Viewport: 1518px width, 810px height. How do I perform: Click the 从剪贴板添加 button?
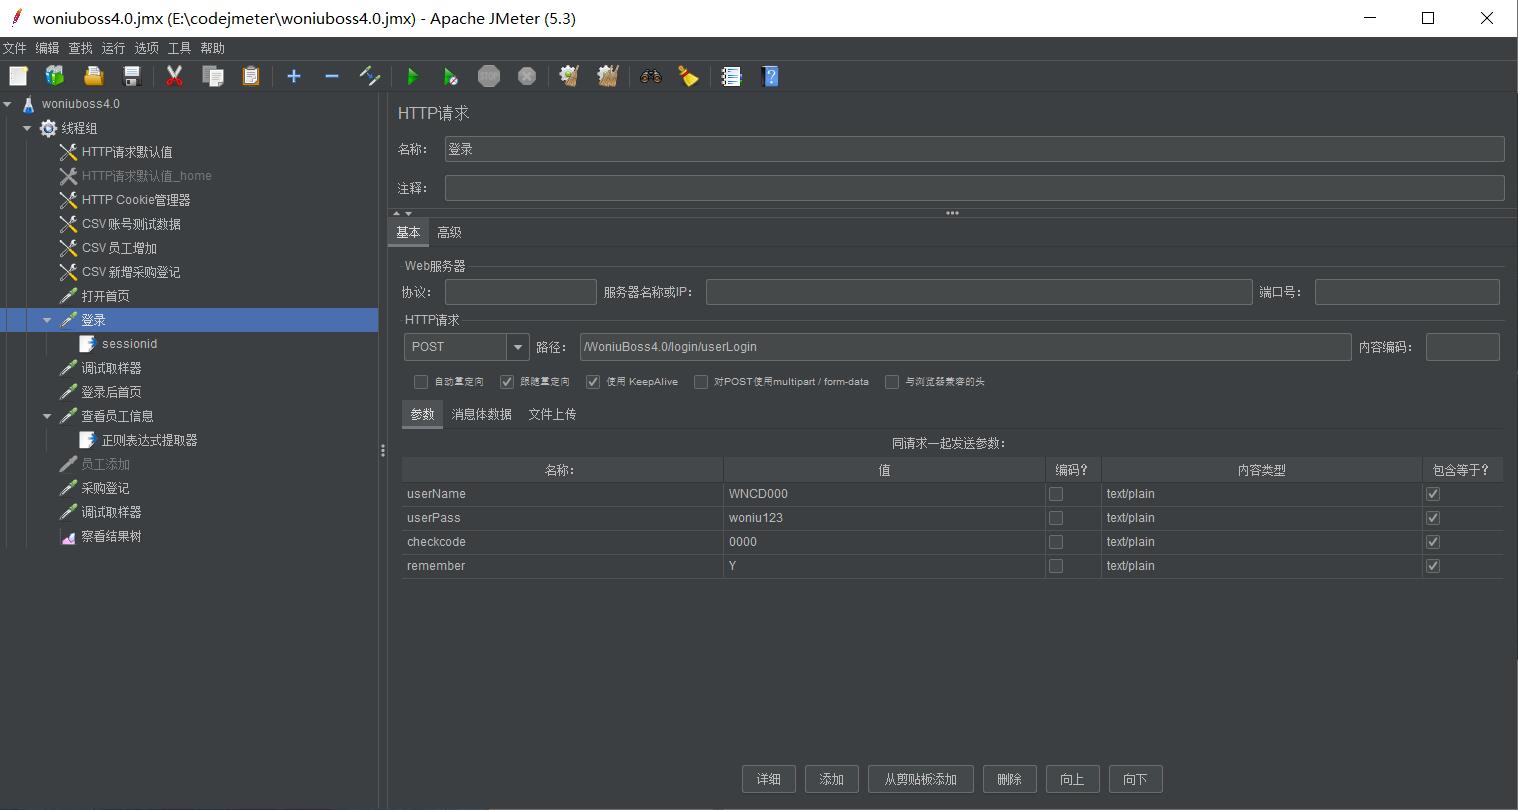[x=920, y=779]
